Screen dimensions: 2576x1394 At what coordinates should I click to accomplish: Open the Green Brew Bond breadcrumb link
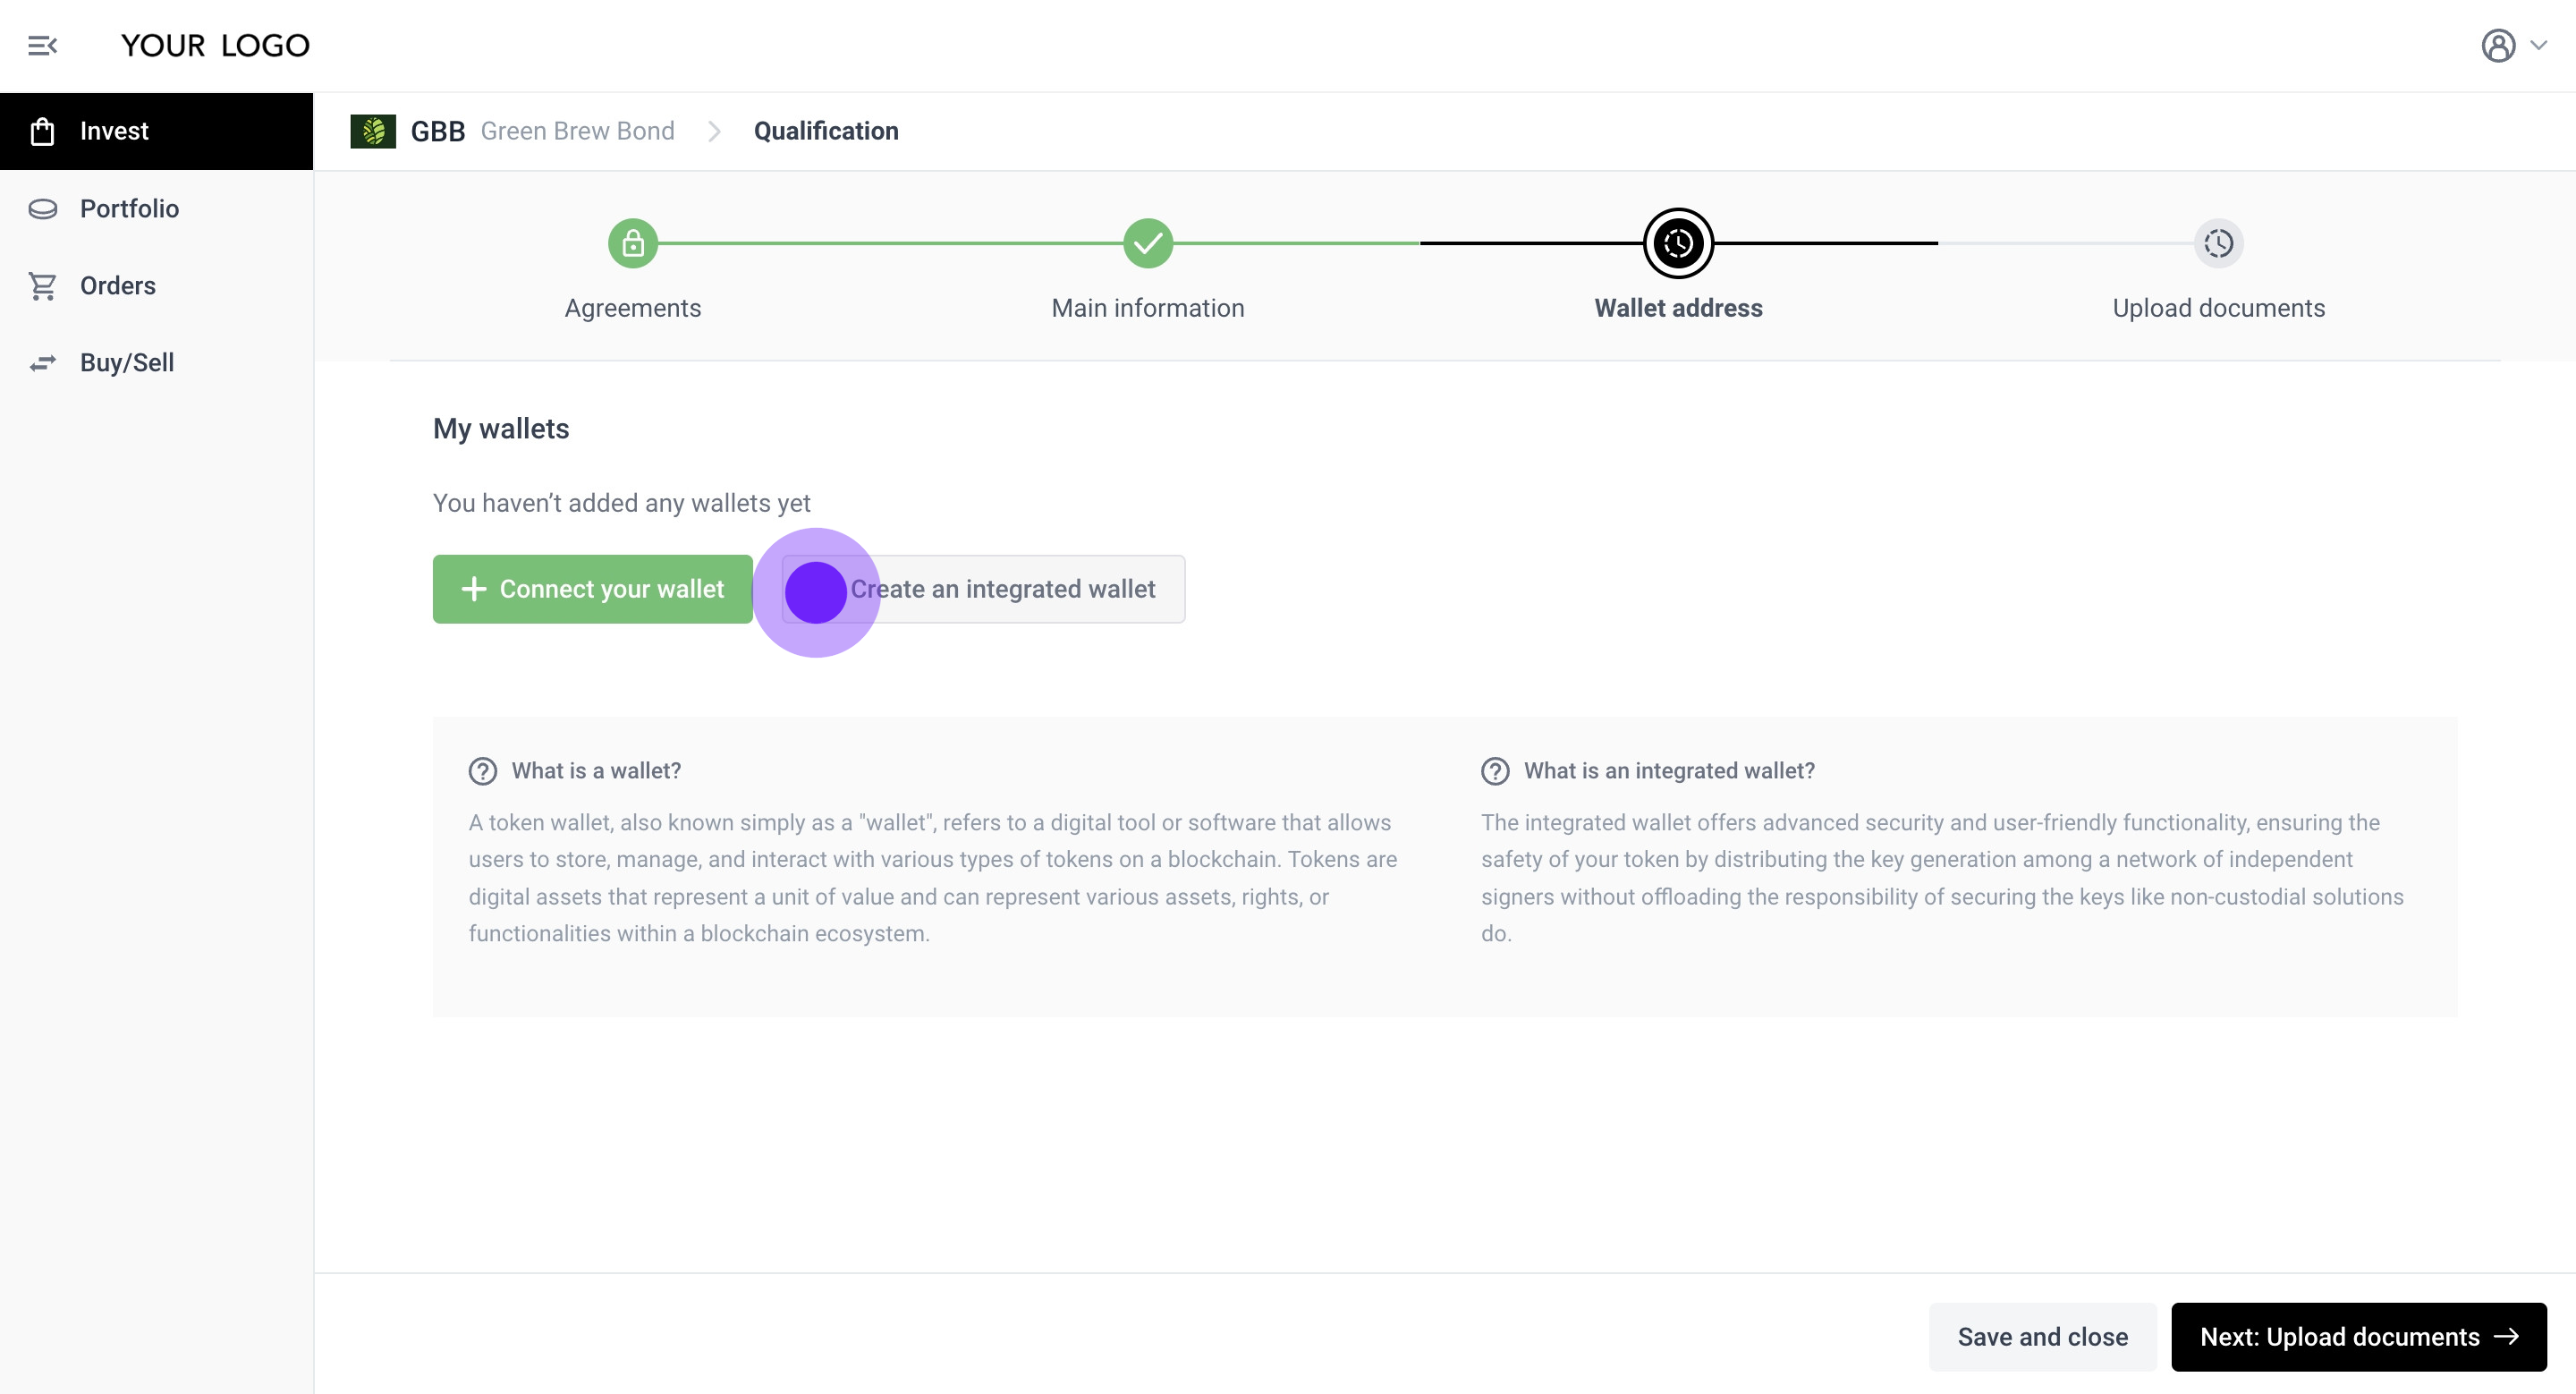pos(577,131)
